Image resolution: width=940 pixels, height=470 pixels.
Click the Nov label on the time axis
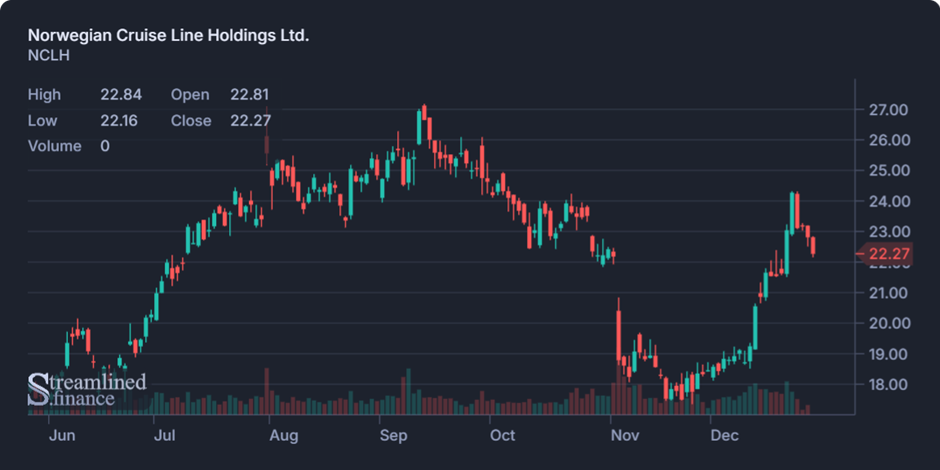click(x=625, y=435)
